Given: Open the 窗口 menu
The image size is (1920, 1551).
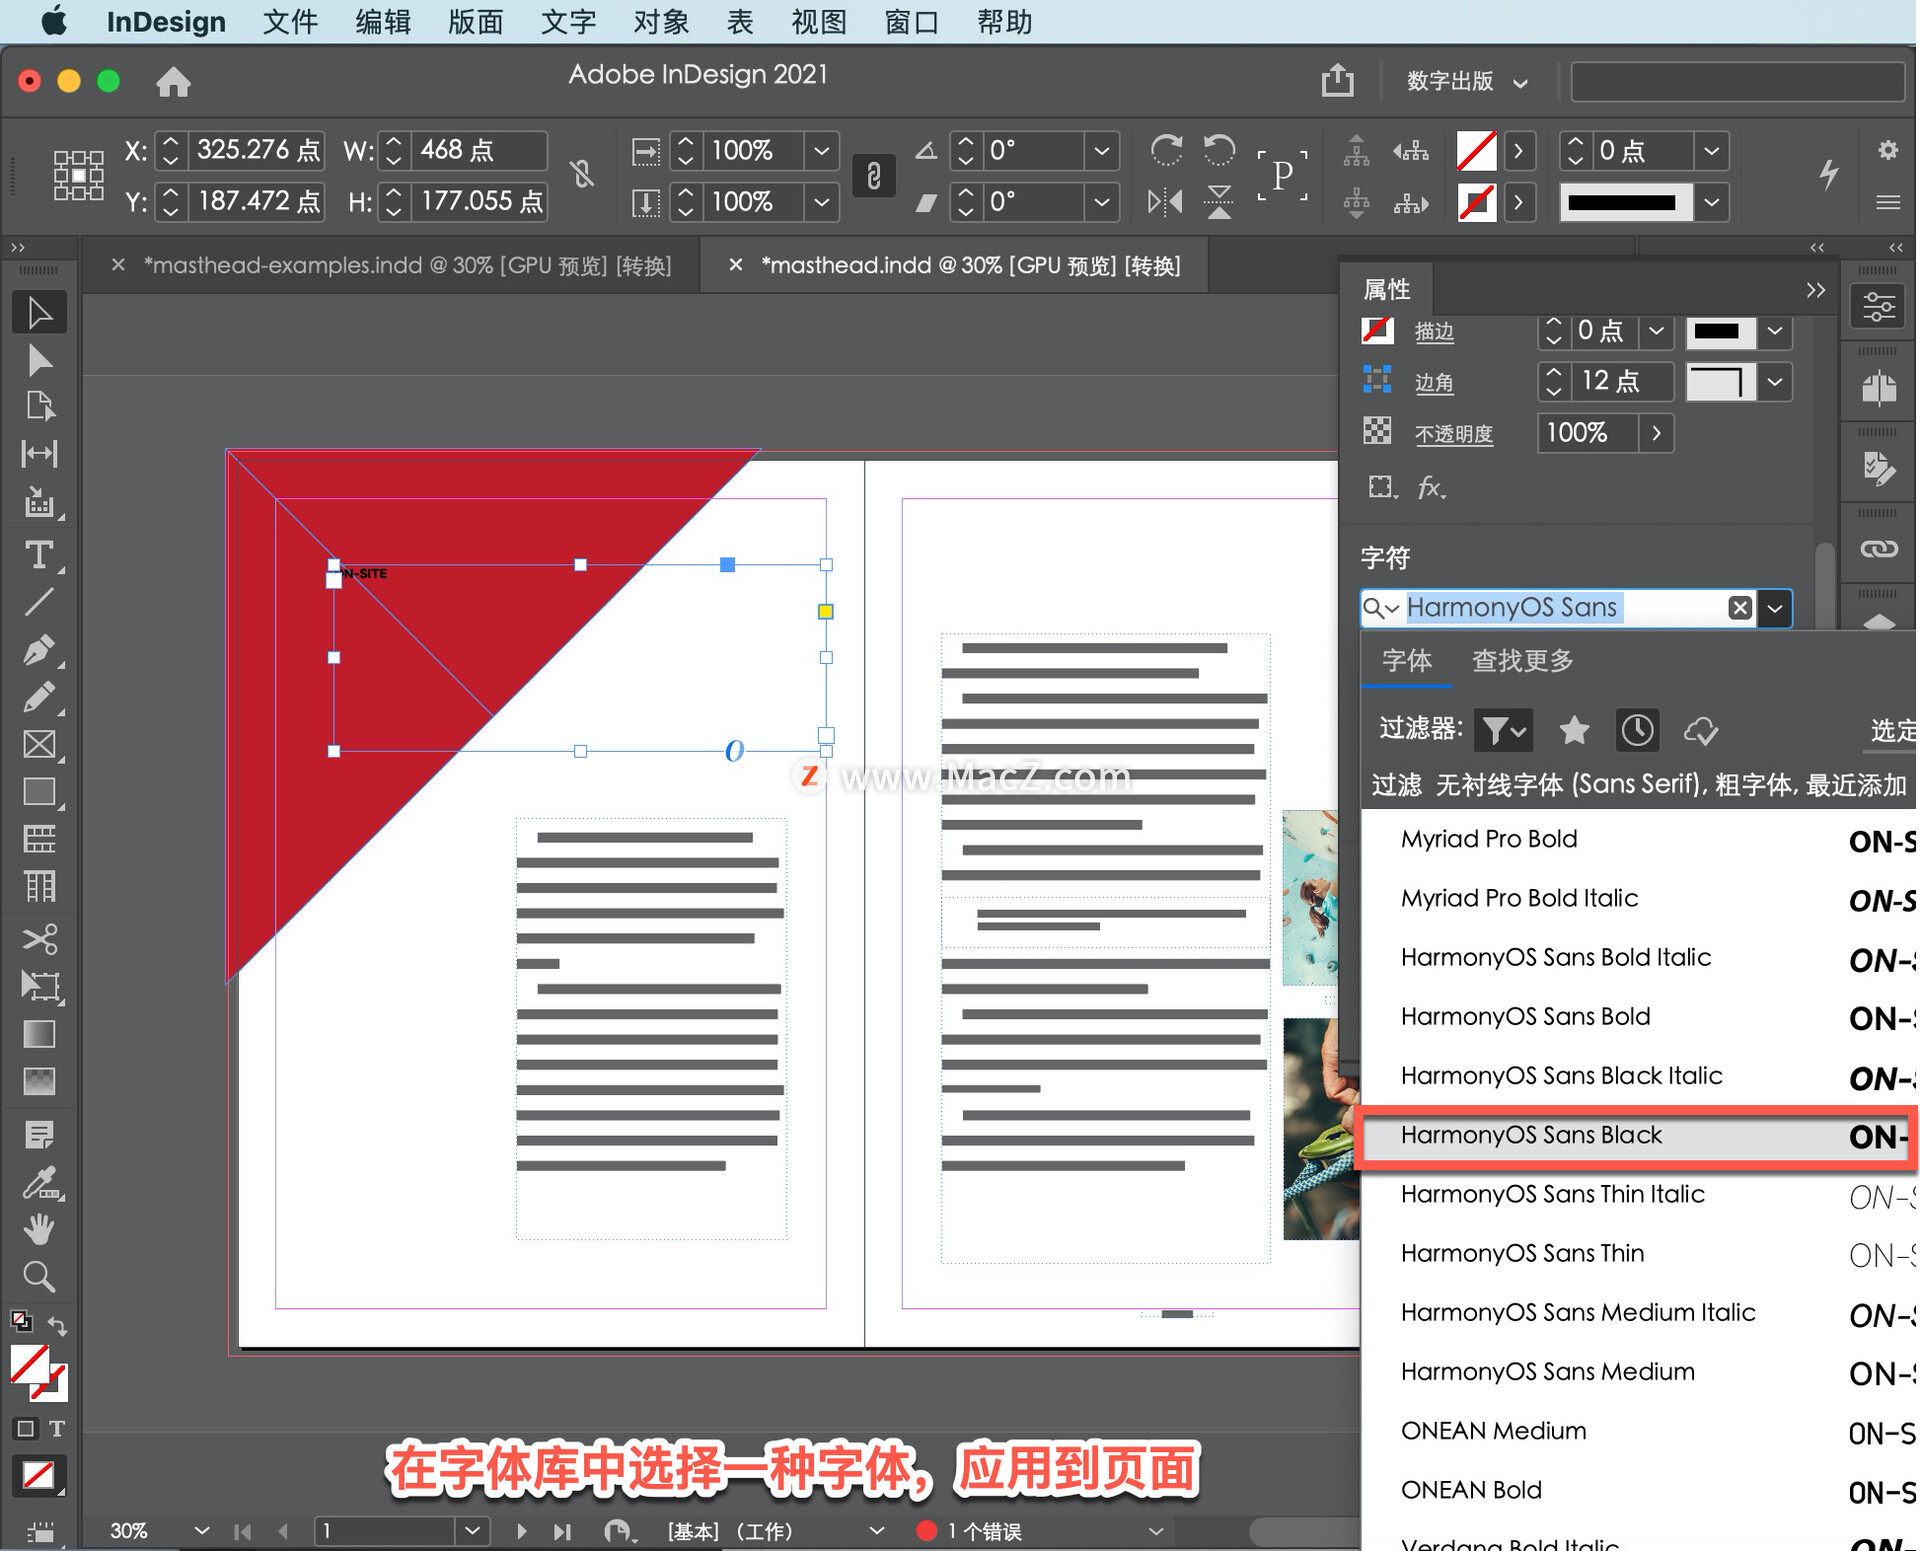Looking at the screenshot, I should (911, 21).
